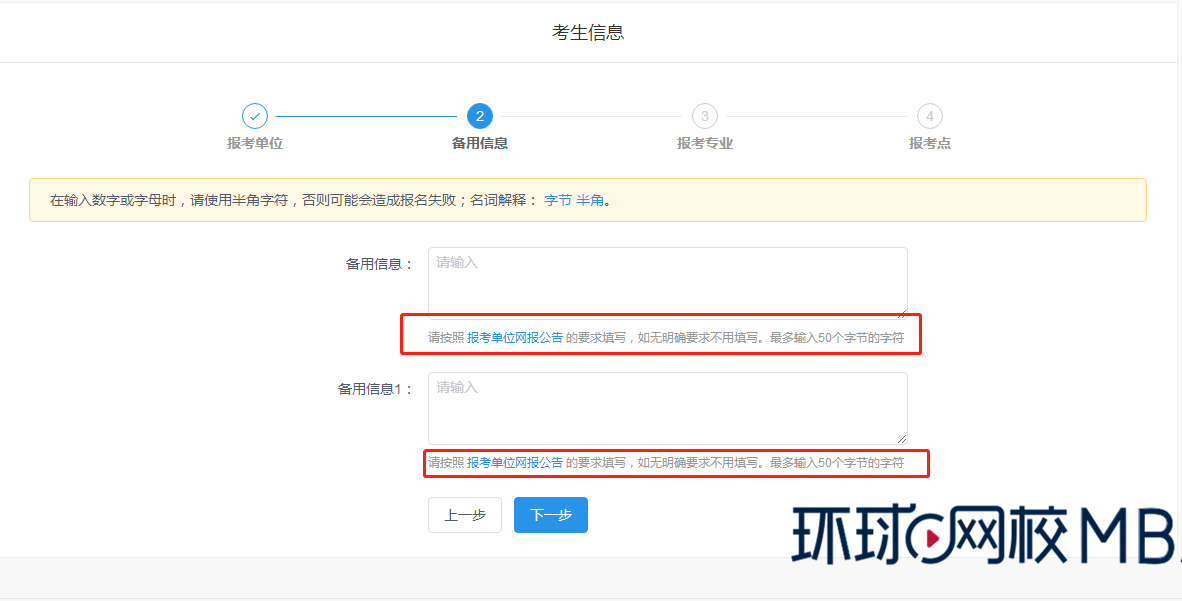Click the 报考单位 step label text
Viewport: 1182px width, 601px height.
pos(255,143)
